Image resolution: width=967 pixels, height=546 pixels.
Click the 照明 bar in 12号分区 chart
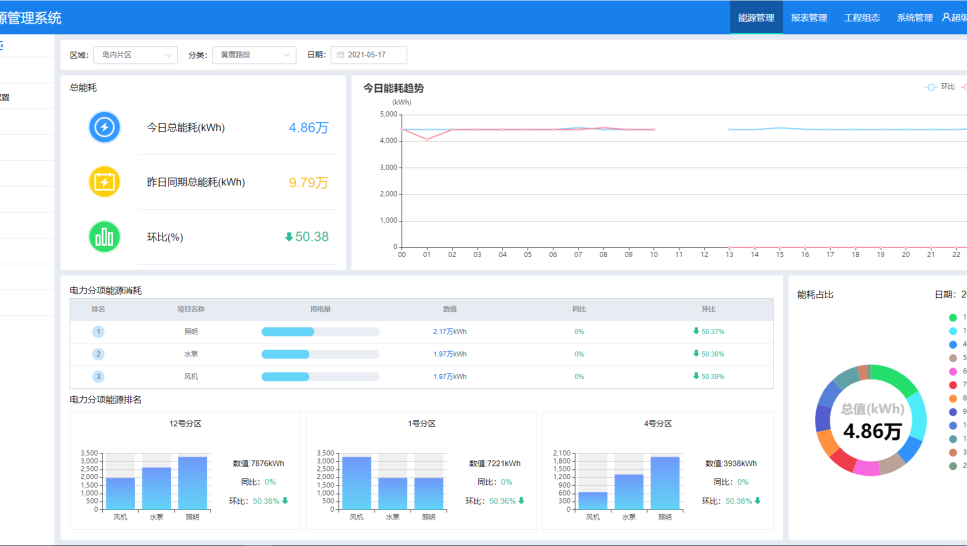pyautogui.click(x=192, y=483)
